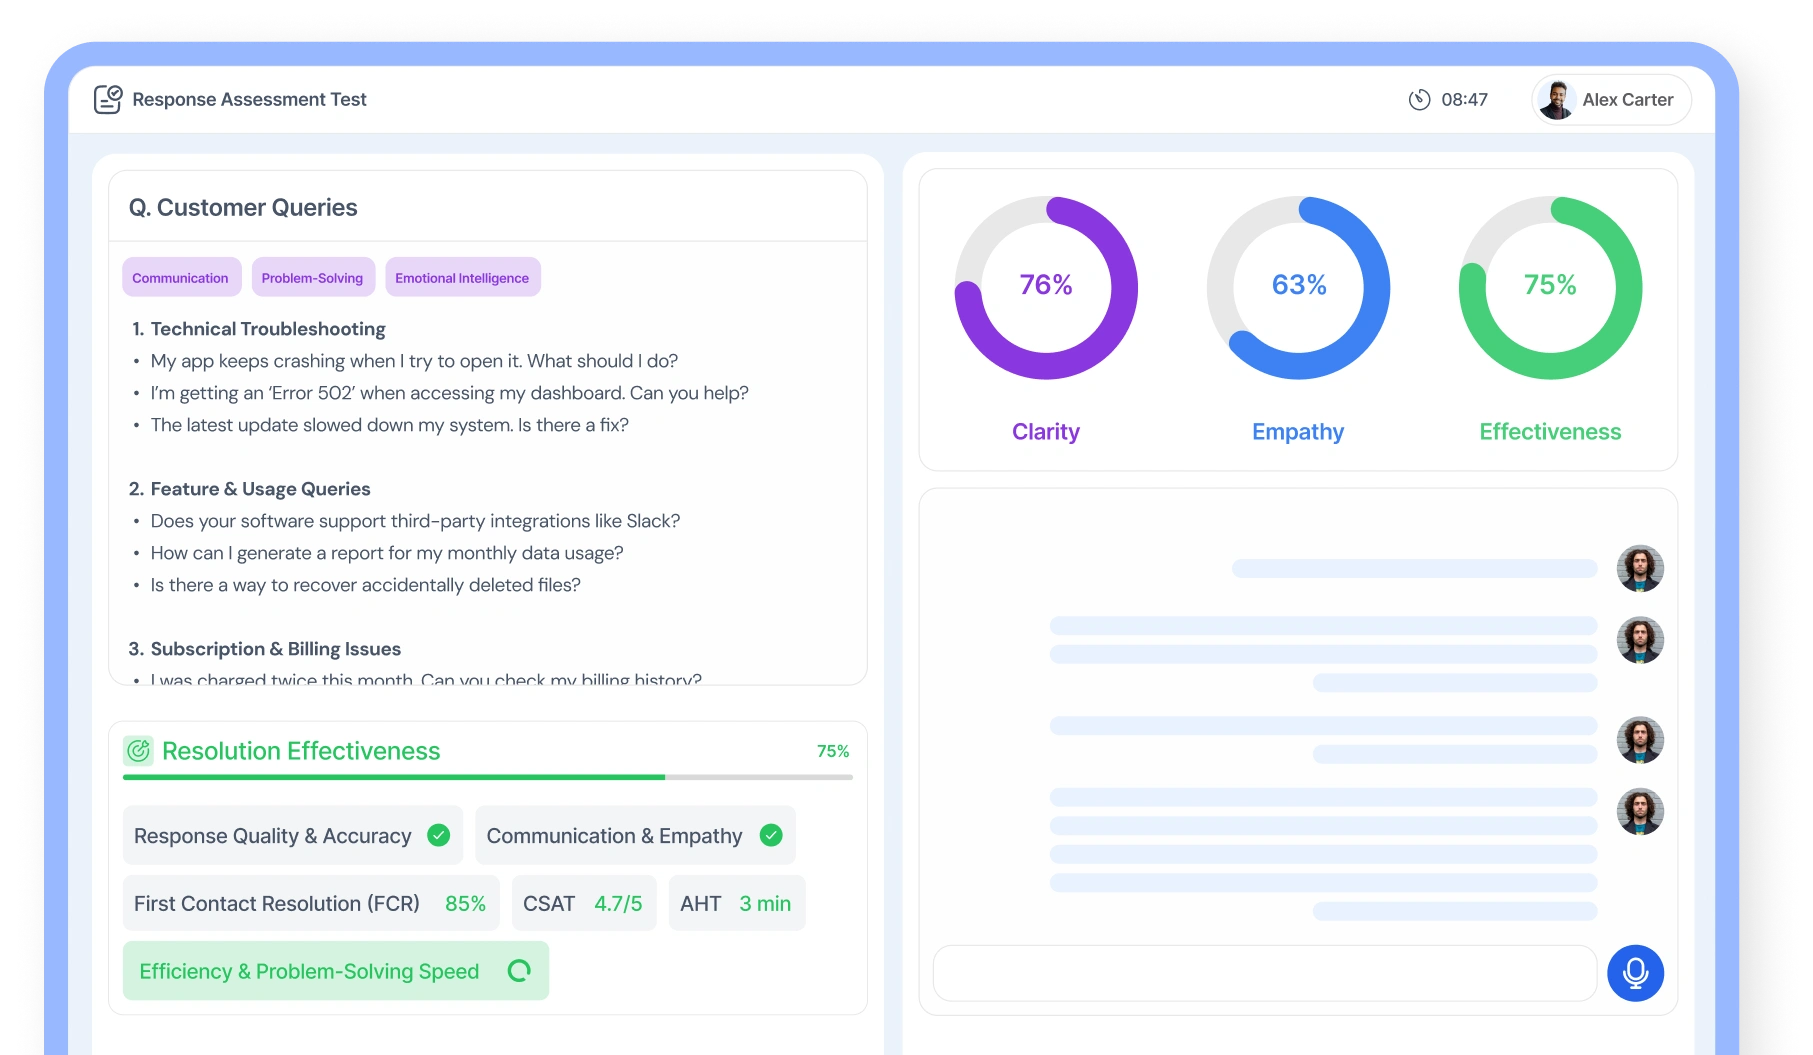This screenshot has width=1813, height=1055.
Task: Click the 85% FCR value
Action: pyautogui.click(x=465, y=903)
